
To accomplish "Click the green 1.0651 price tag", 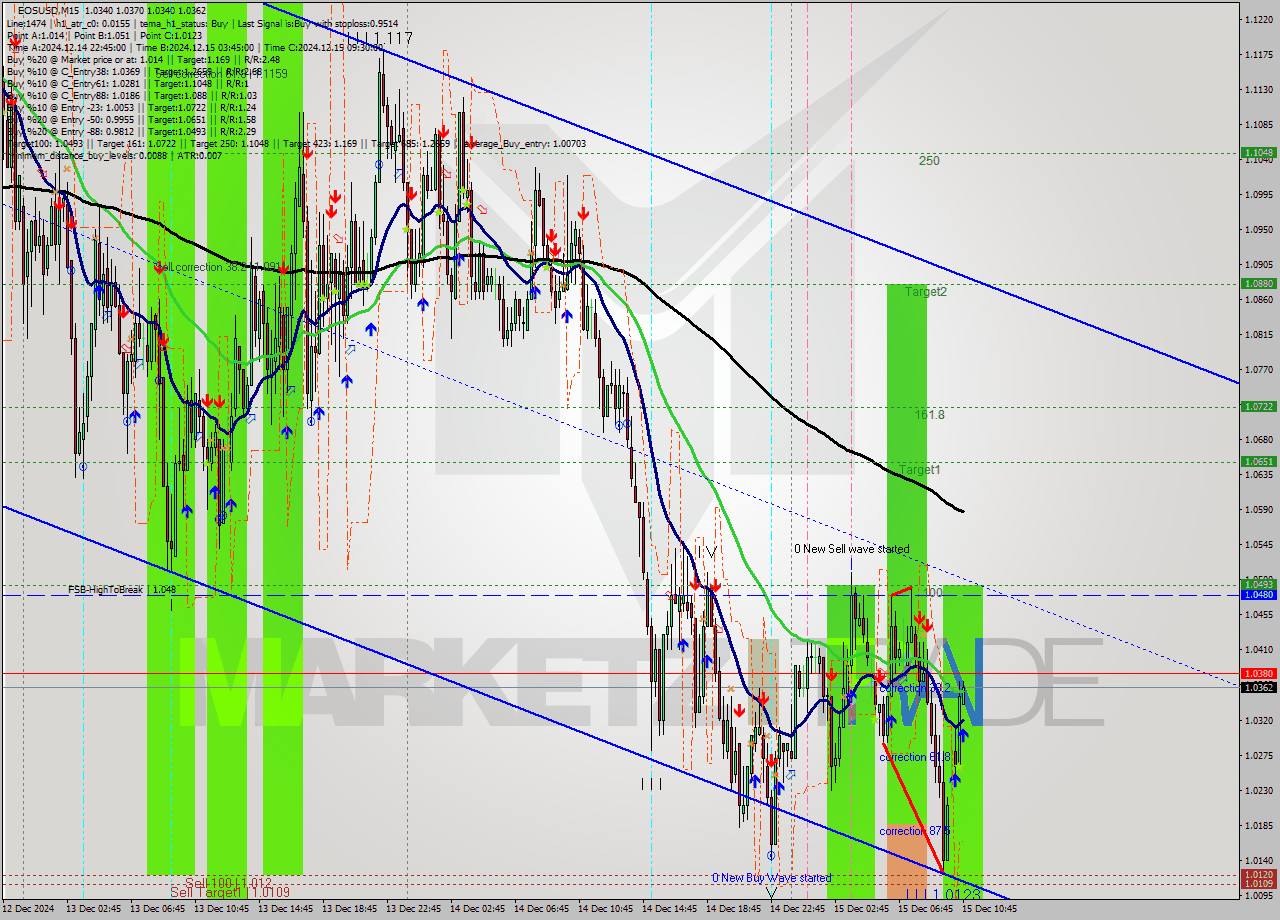I will pyautogui.click(x=1258, y=462).
